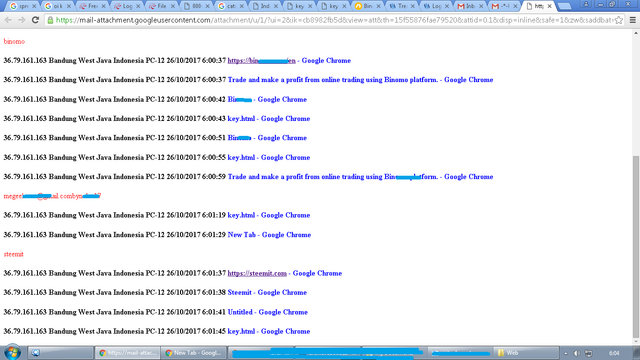Click the Chrome user profile icon
Screen dimensions: 640x360
tap(586, 4)
